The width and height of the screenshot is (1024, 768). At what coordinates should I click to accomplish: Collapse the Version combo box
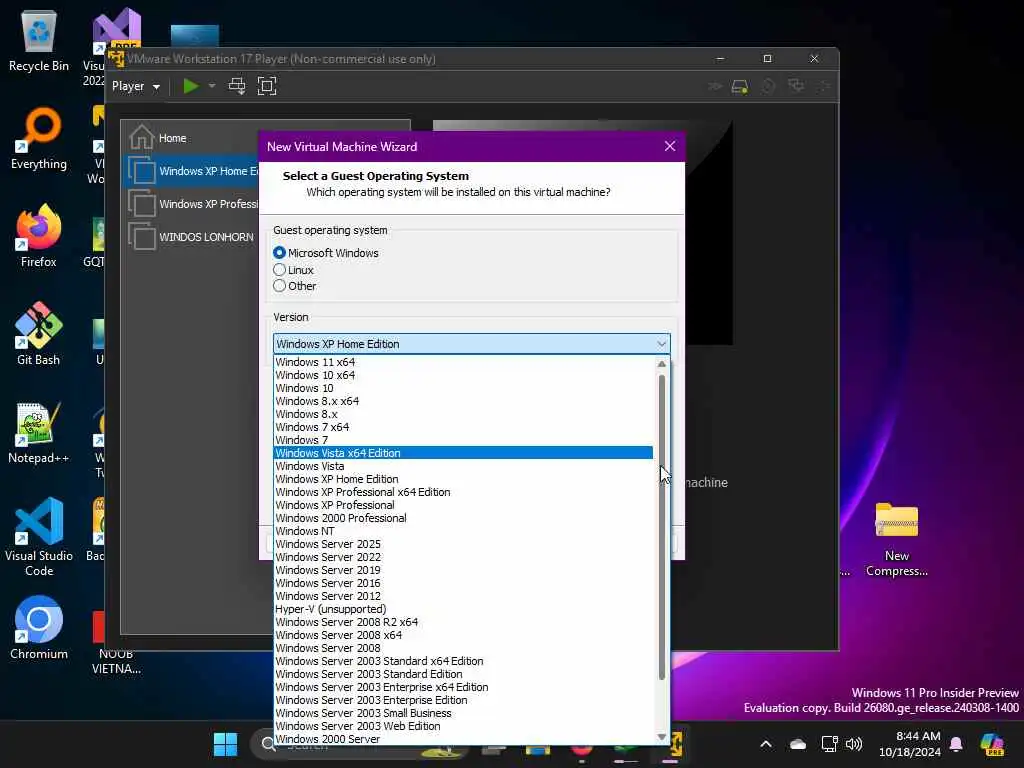(661, 344)
